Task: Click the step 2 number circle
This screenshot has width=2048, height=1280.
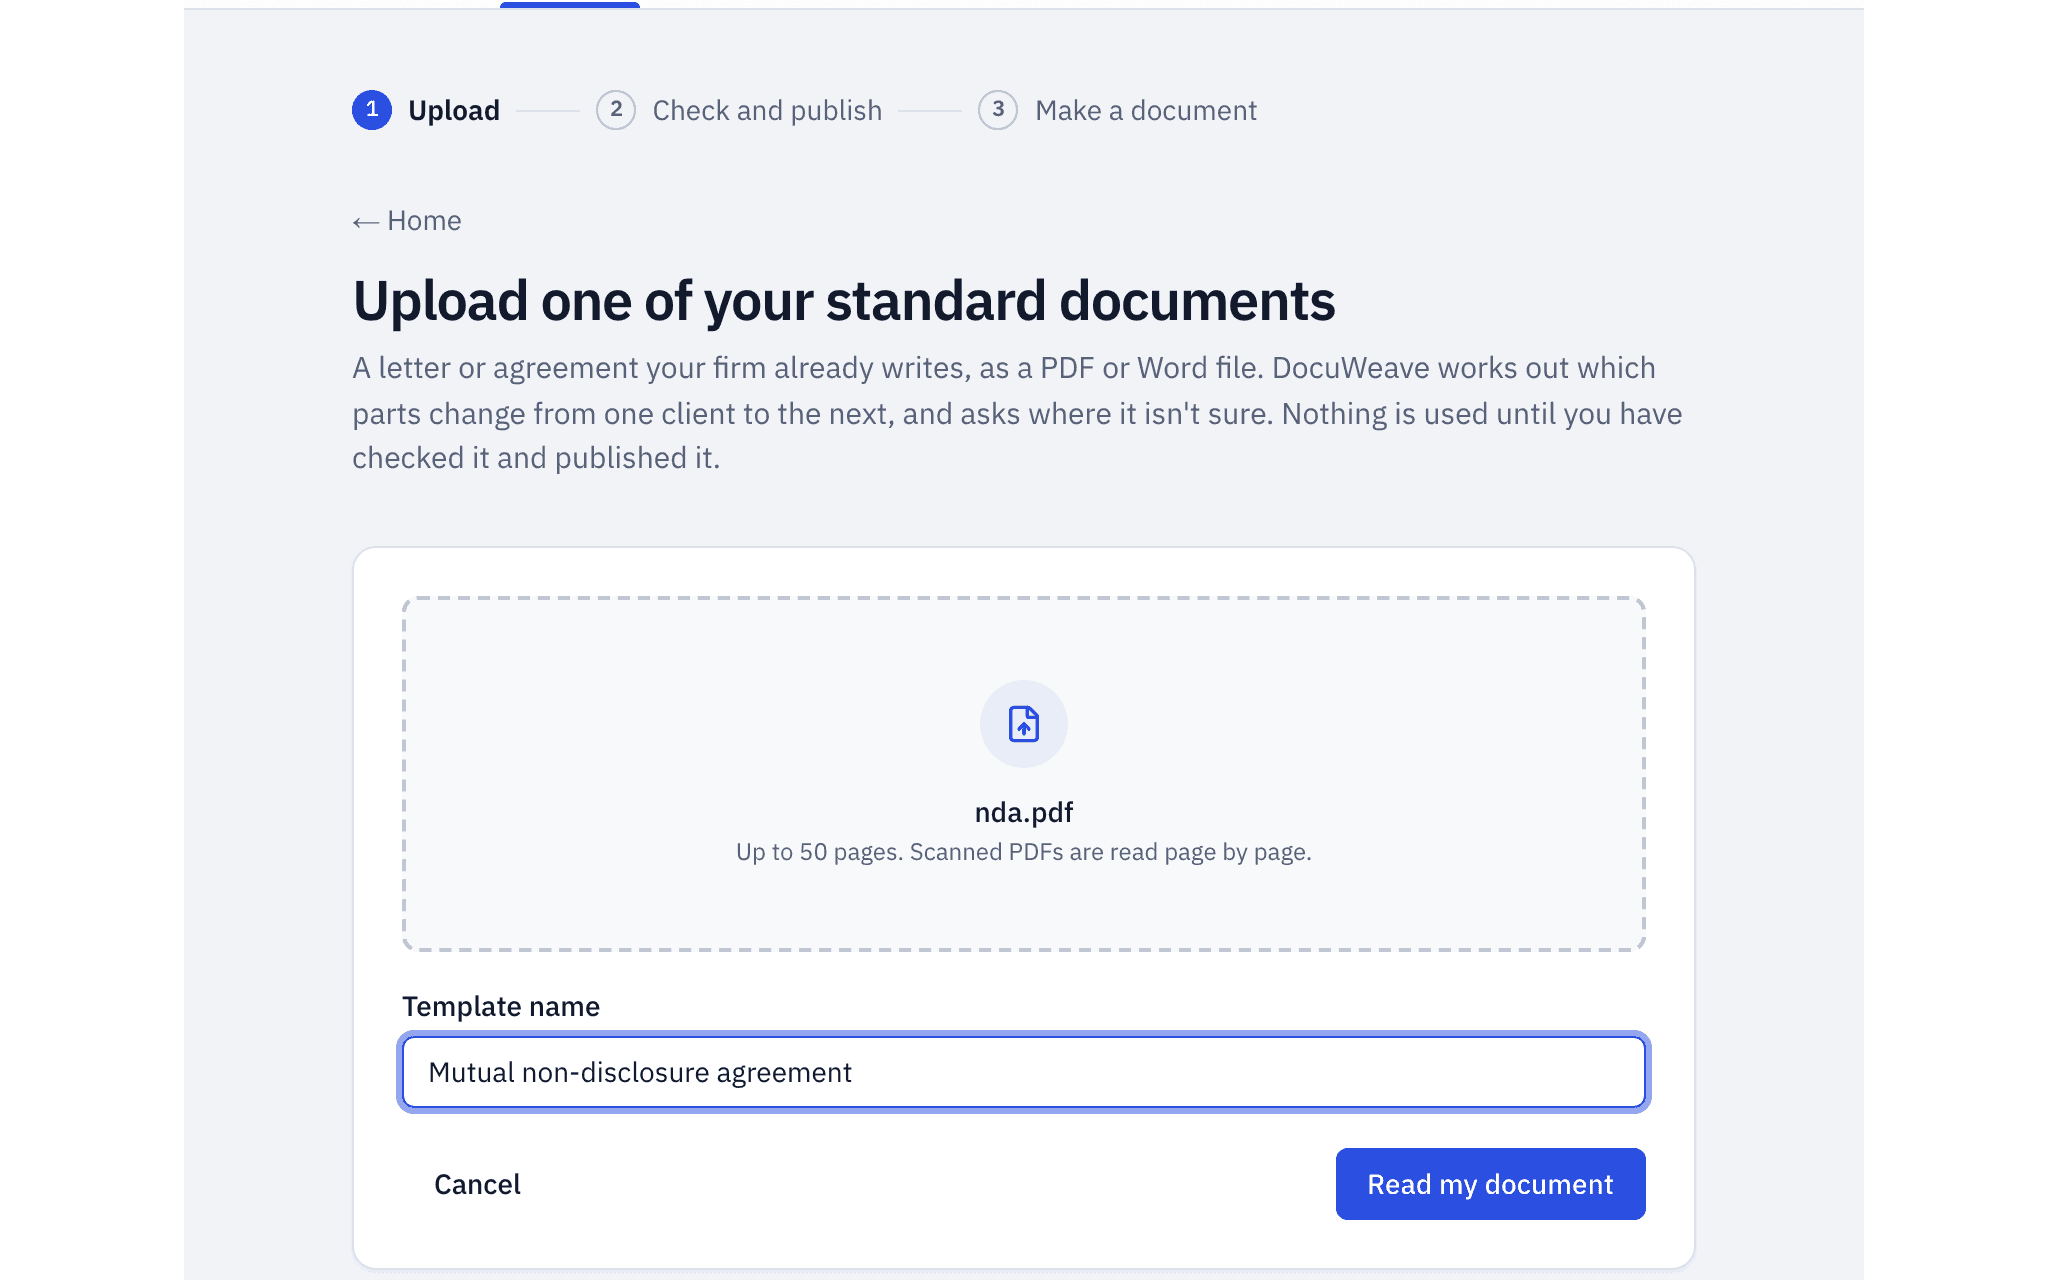Action: coord(616,110)
